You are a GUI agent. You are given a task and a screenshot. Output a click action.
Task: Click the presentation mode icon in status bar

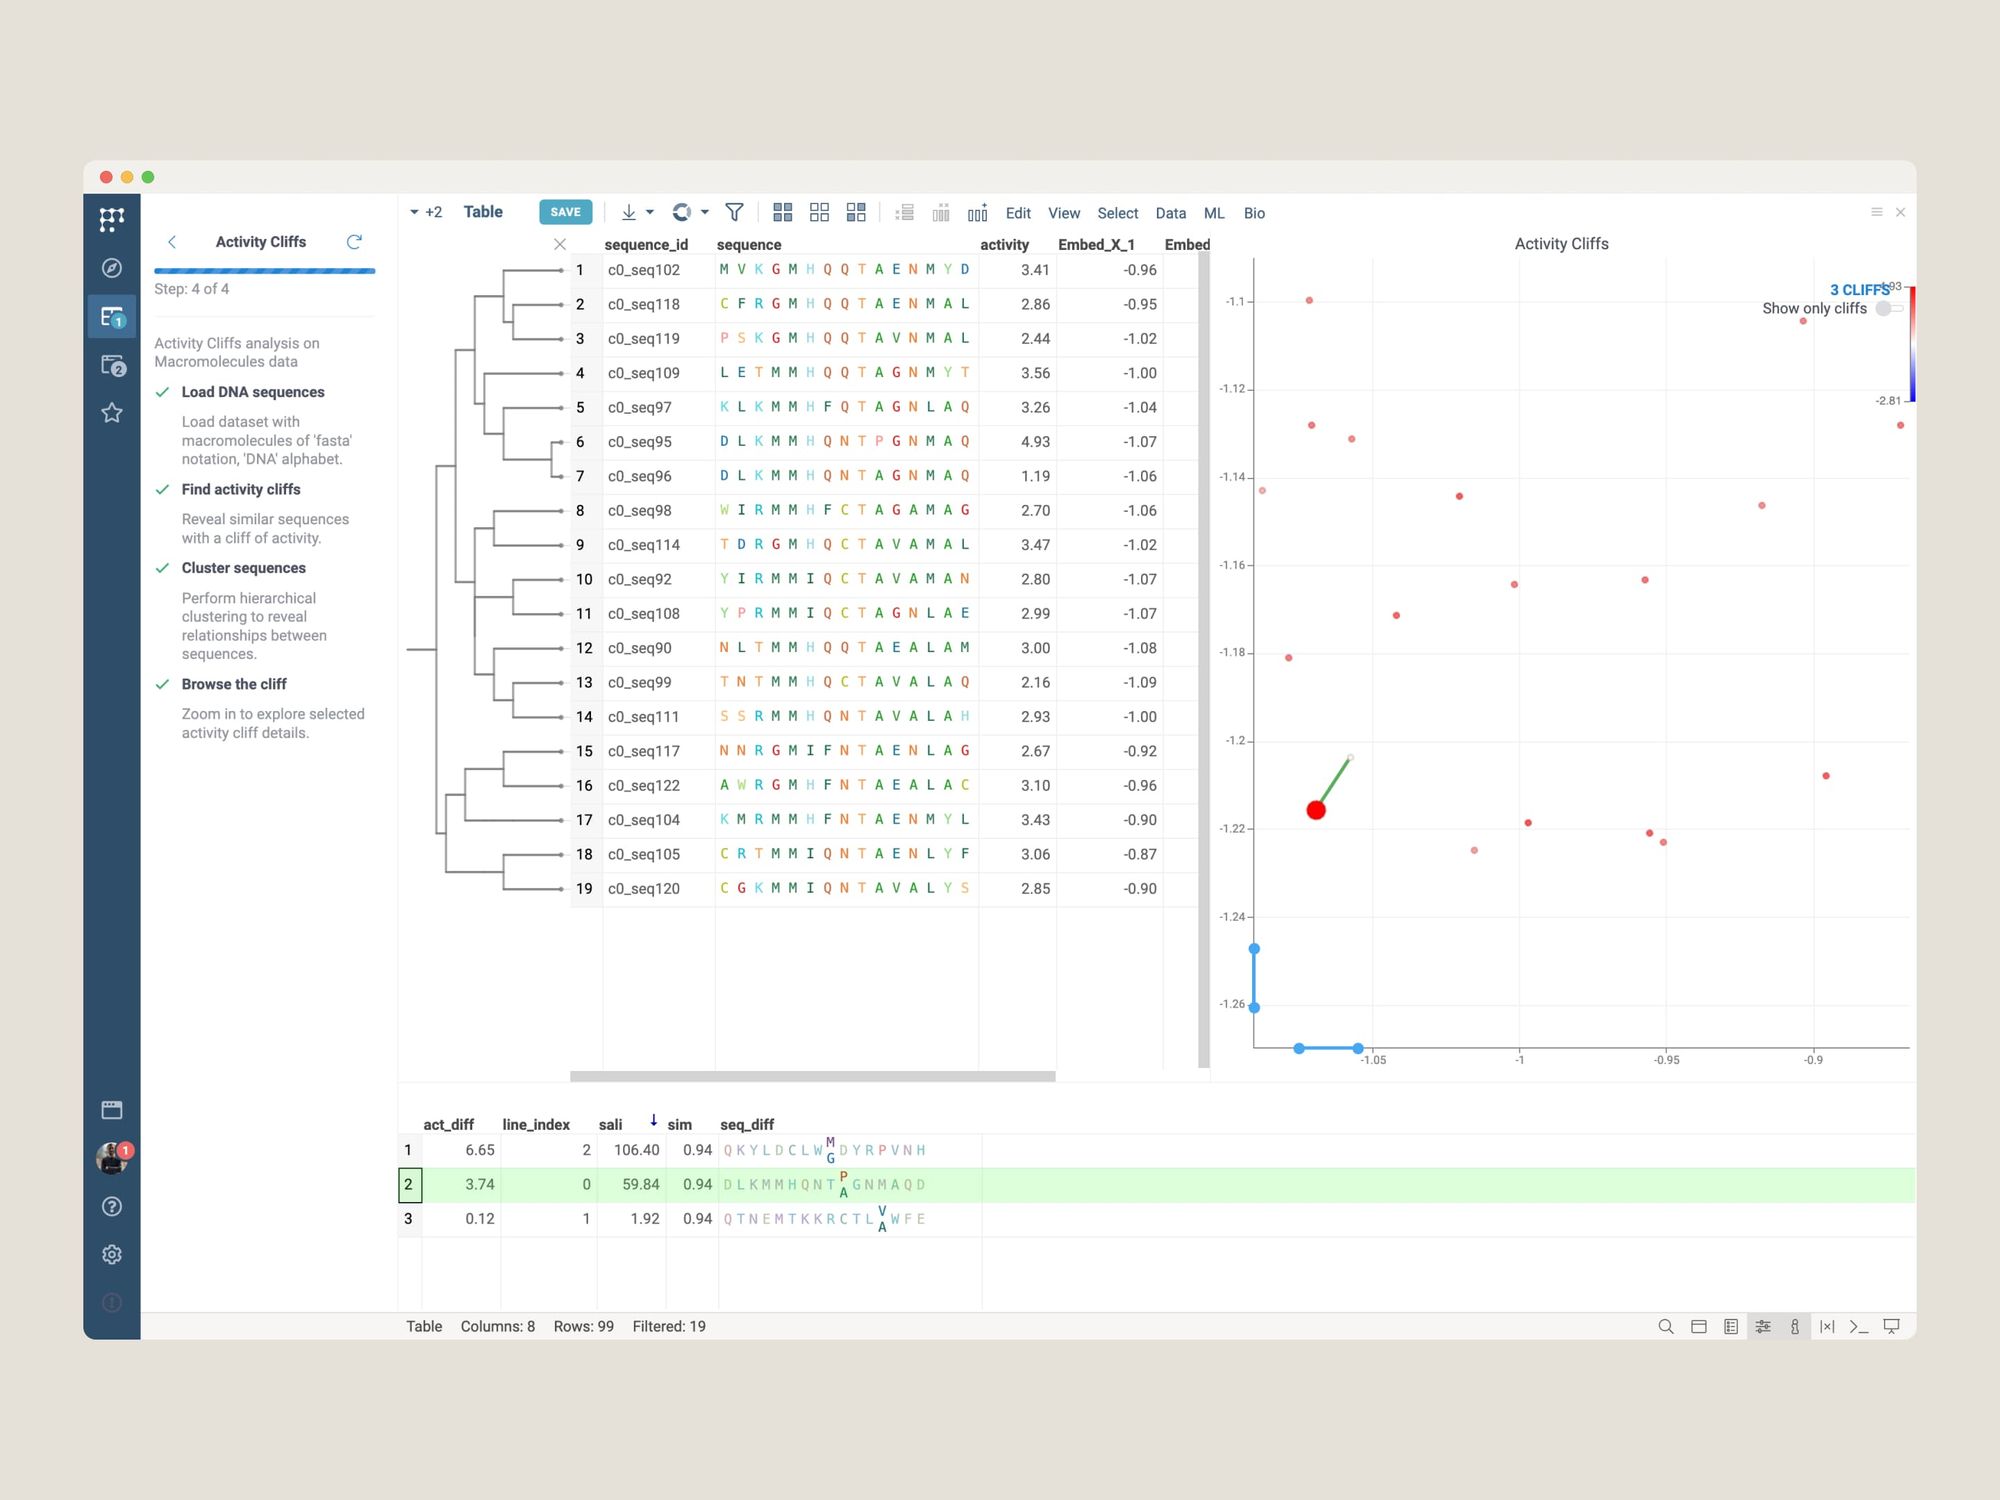1892,1326
